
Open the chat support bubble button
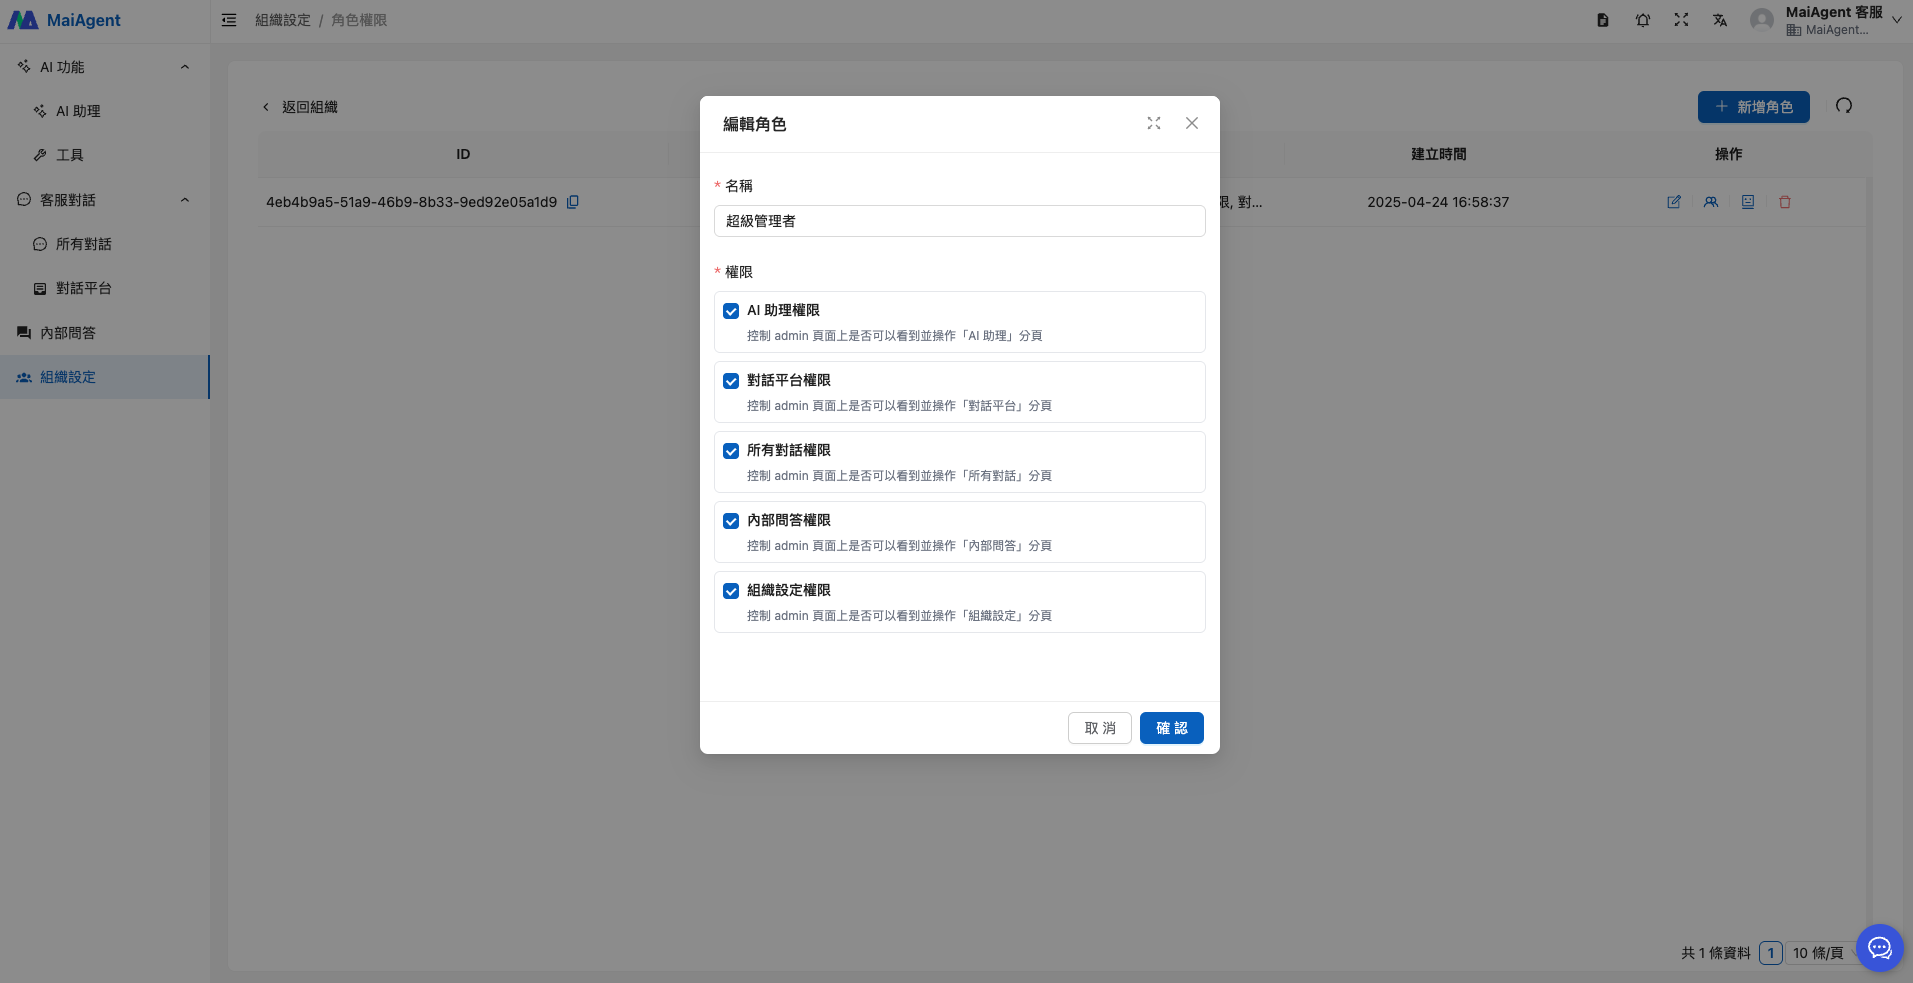point(1879,948)
